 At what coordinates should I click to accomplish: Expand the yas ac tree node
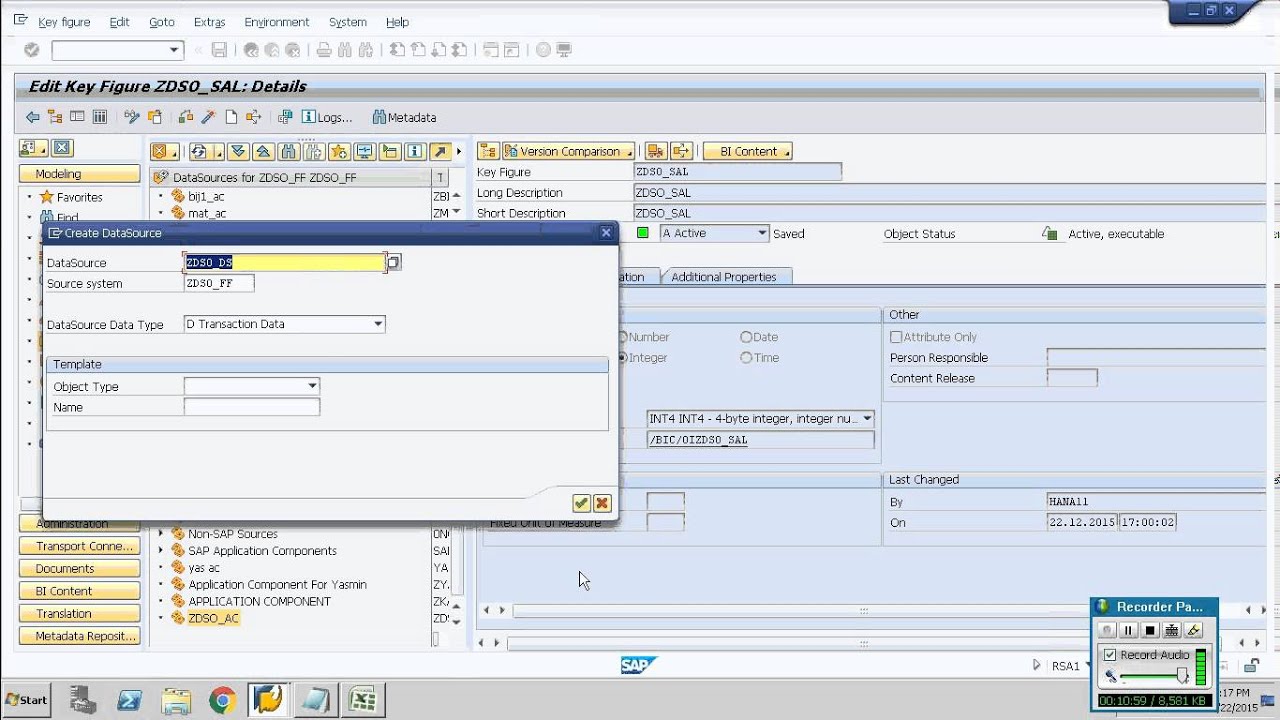pos(160,568)
